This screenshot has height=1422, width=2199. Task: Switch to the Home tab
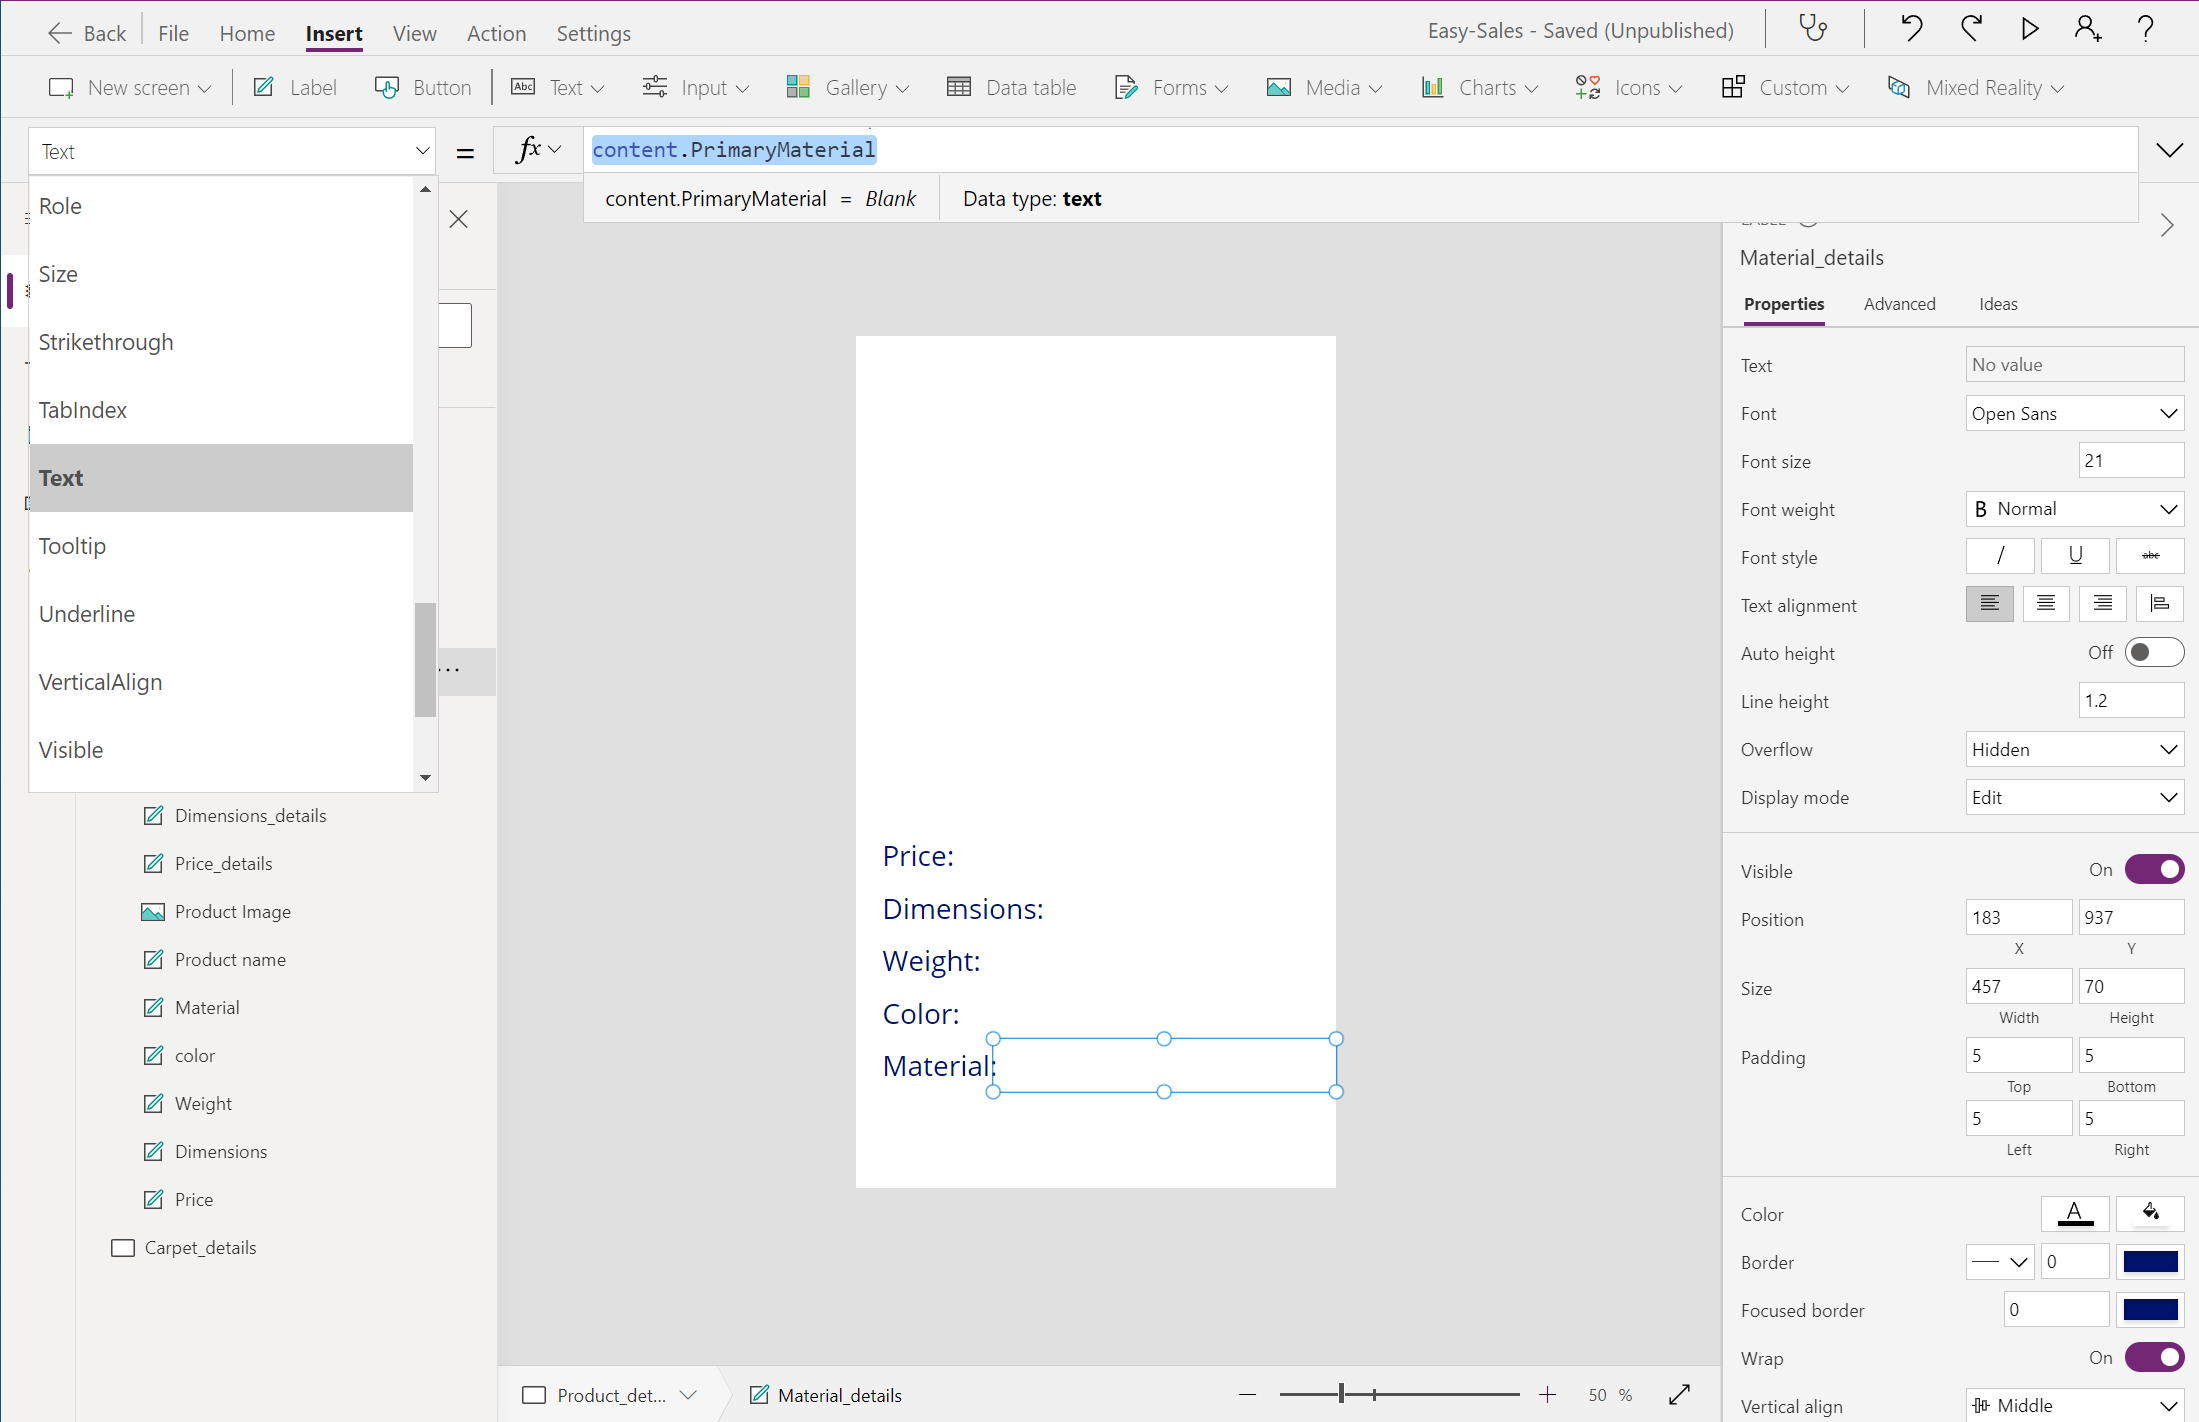(247, 33)
